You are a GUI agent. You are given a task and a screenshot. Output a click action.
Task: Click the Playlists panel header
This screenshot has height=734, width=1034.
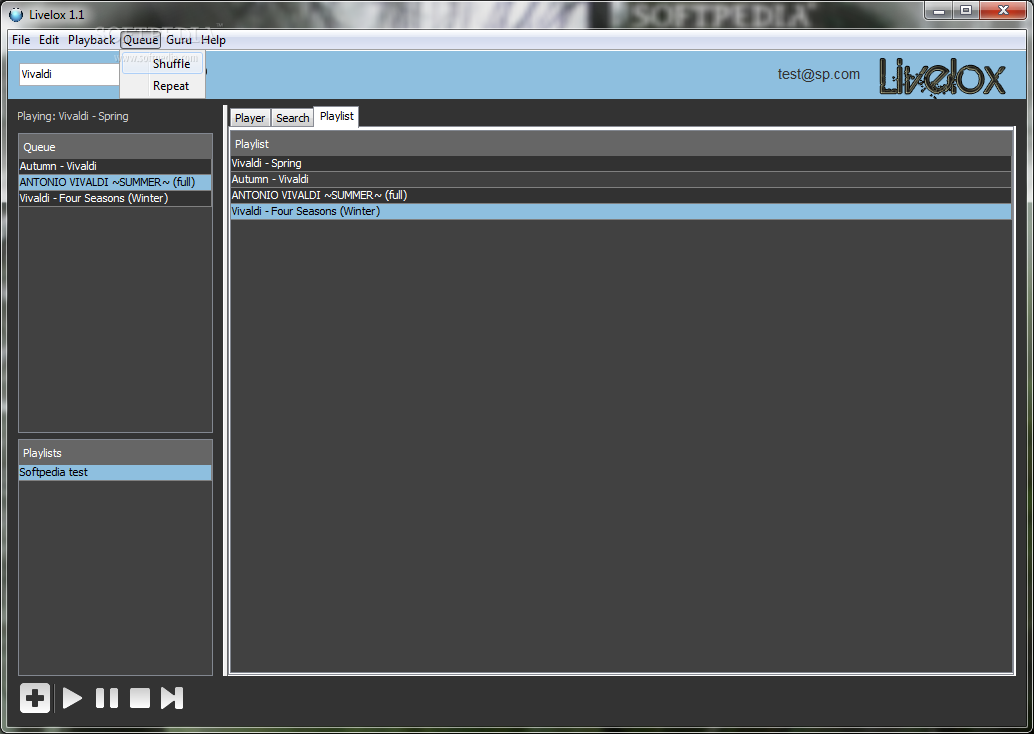click(115, 452)
